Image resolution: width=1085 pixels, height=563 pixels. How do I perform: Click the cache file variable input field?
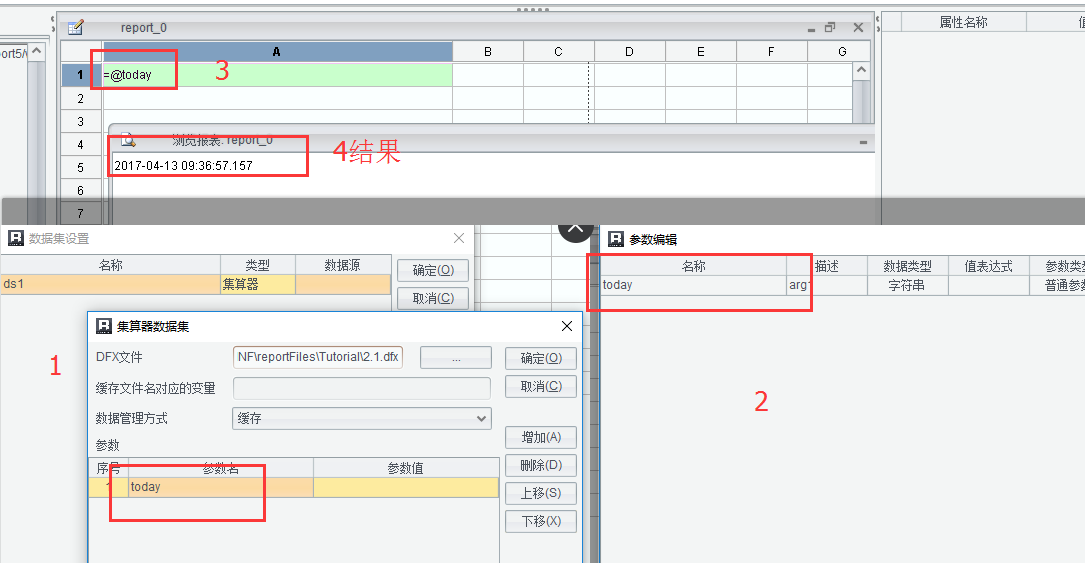362,388
